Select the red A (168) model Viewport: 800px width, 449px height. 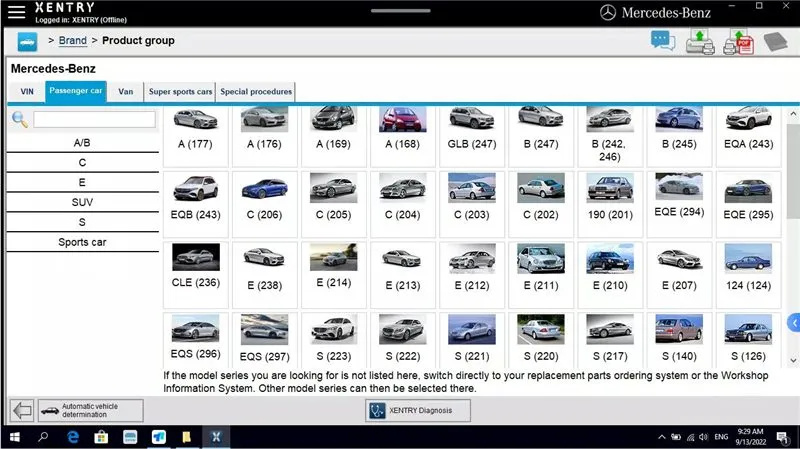[403, 136]
